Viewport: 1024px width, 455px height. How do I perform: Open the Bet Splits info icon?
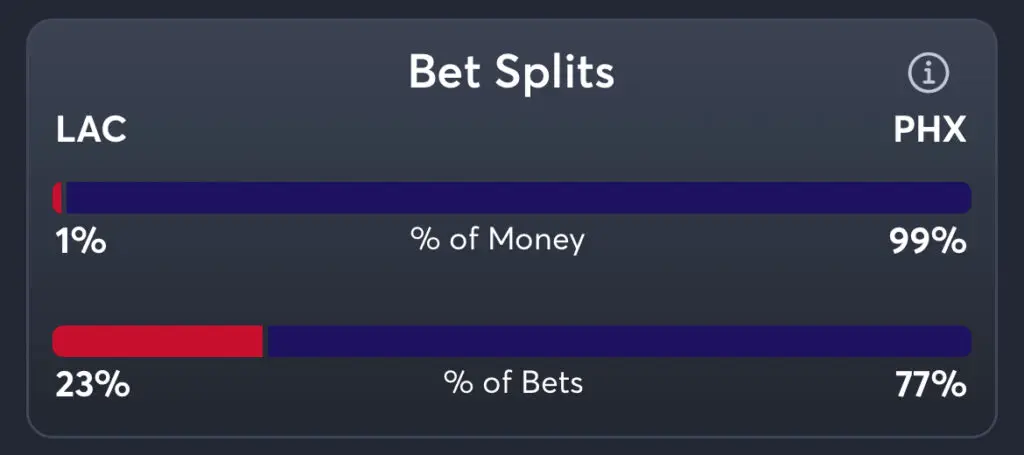[928, 73]
